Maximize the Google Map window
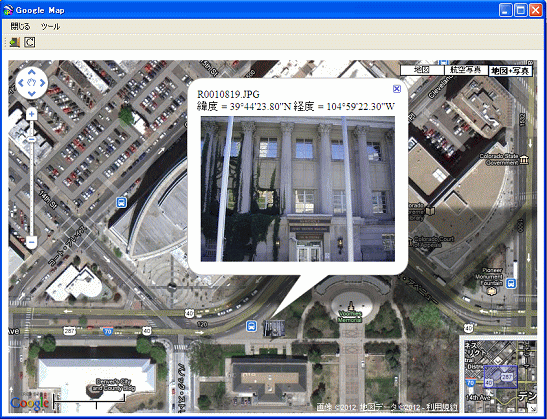Screen dimensions: 547x419 tap(521, 10)
